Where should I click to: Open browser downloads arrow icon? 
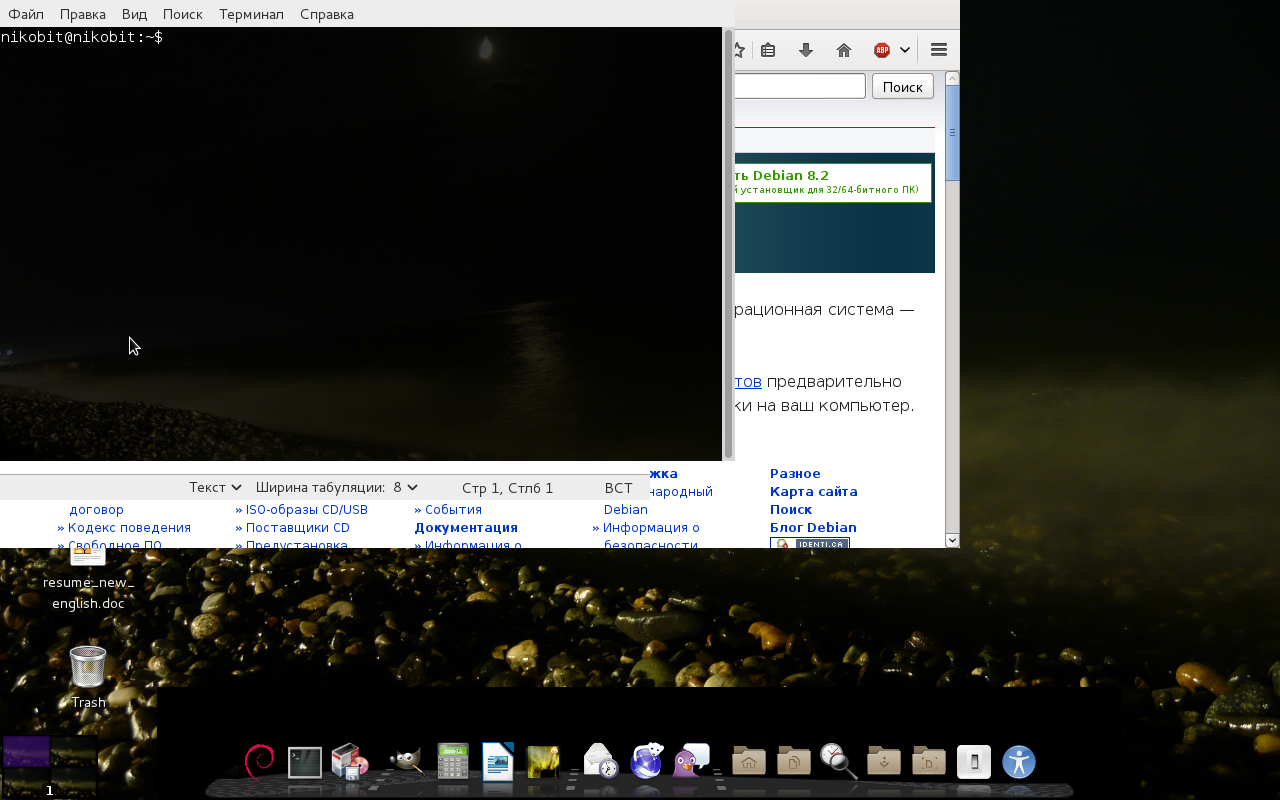click(805, 50)
